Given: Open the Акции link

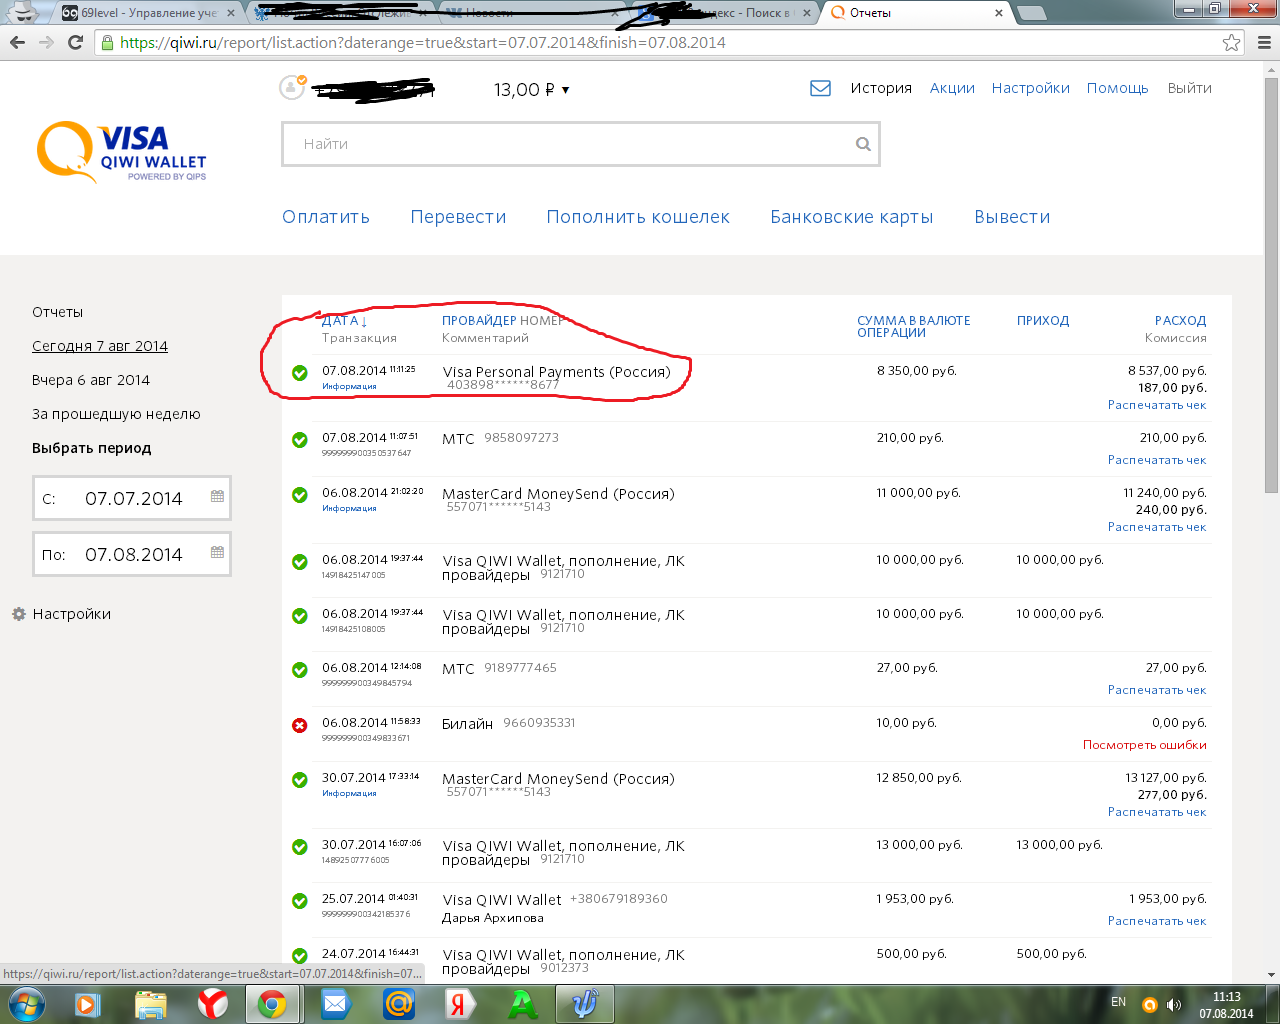Looking at the screenshot, I should [x=952, y=88].
